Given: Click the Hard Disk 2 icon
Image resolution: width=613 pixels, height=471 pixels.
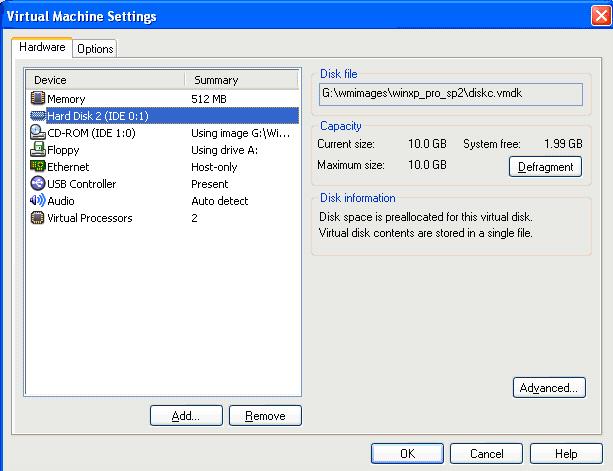Looking at the screenshot, I should click(38, 116).
